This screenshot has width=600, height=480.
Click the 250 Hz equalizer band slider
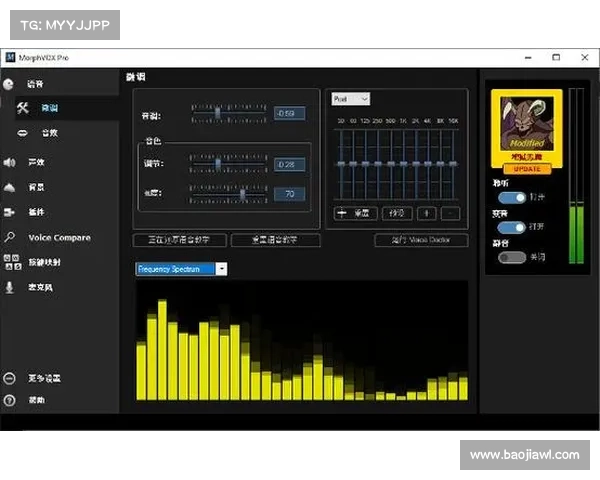(378, 164)
